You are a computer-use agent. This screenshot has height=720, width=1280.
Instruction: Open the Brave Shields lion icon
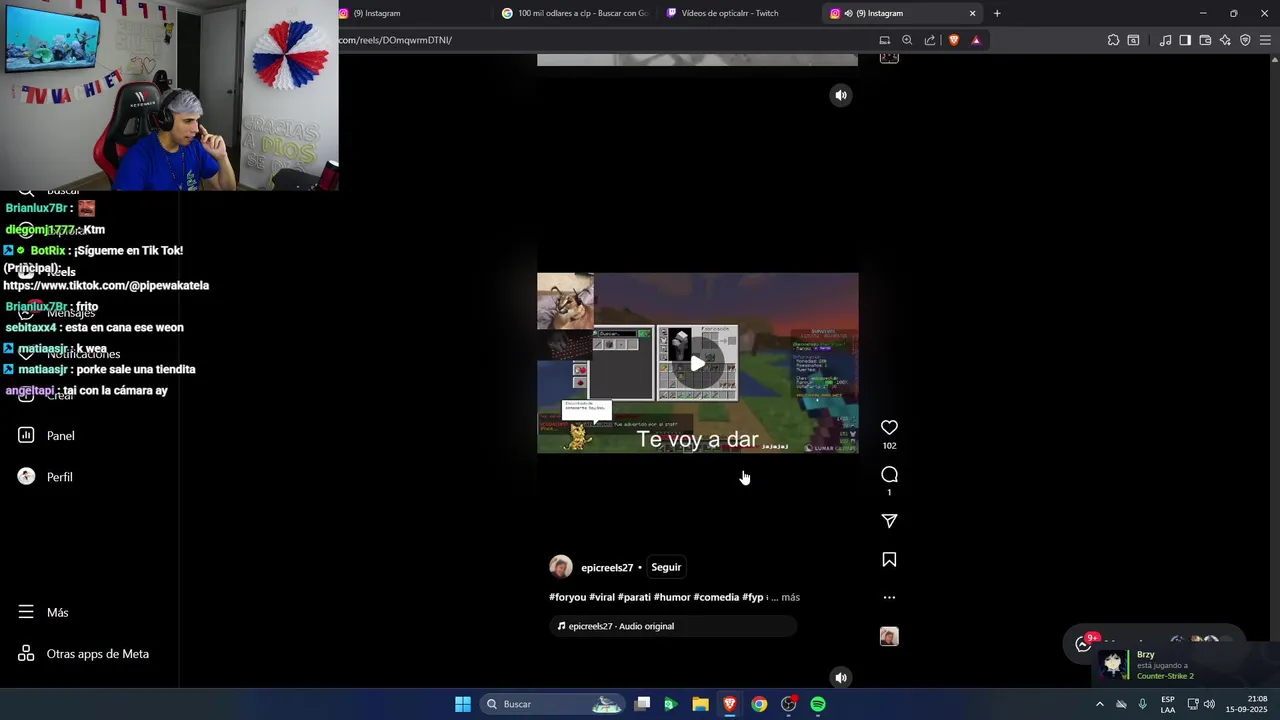(x=953, y=40)
